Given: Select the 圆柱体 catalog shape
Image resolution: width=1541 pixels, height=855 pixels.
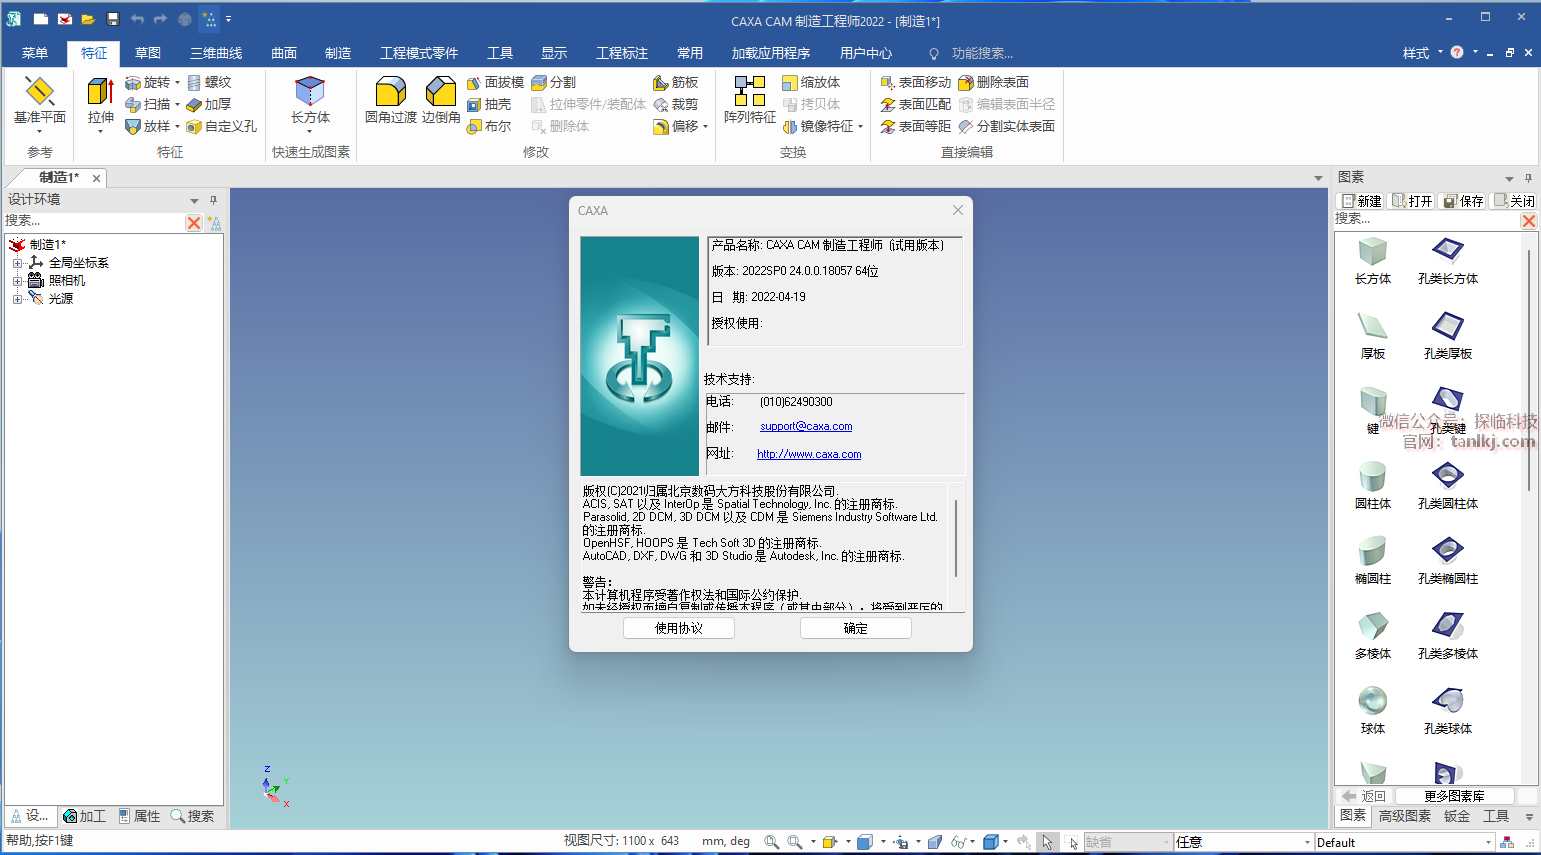Looking at the screenshot, I should coord(1373,487).
